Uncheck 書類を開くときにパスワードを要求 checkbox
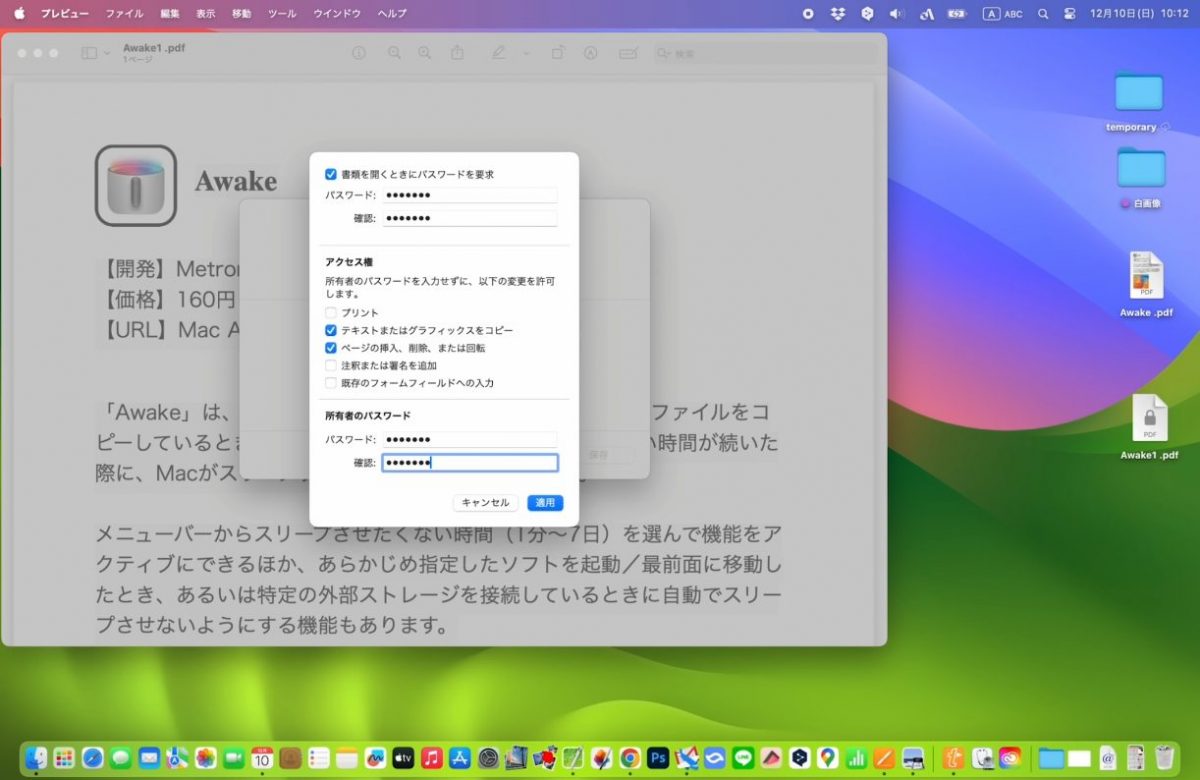 click(x=331, y=174)
